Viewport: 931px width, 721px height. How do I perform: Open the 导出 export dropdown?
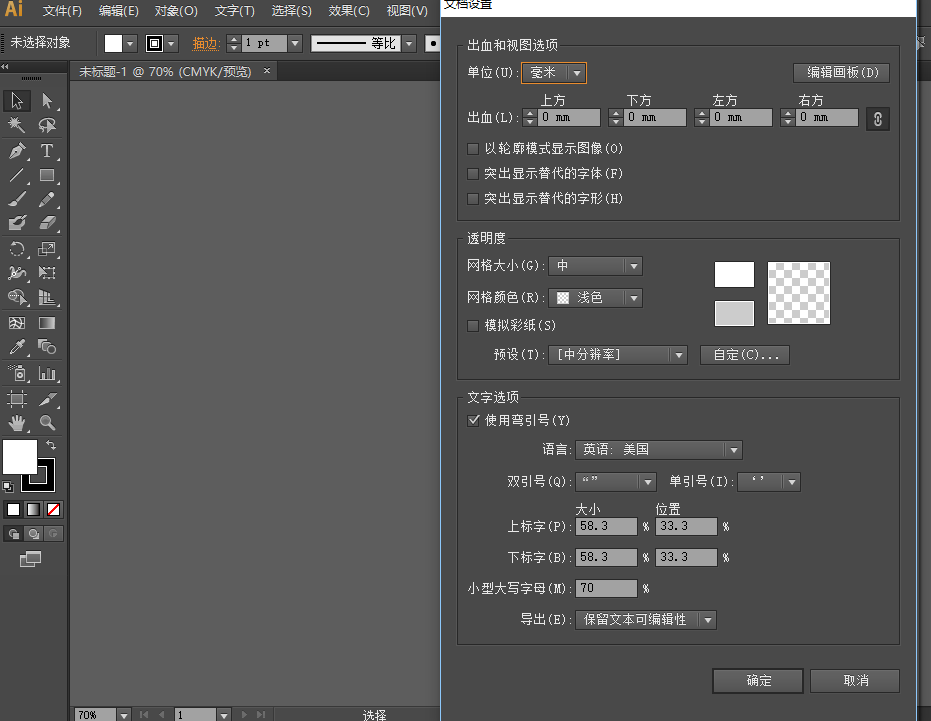tap(646, 620)
